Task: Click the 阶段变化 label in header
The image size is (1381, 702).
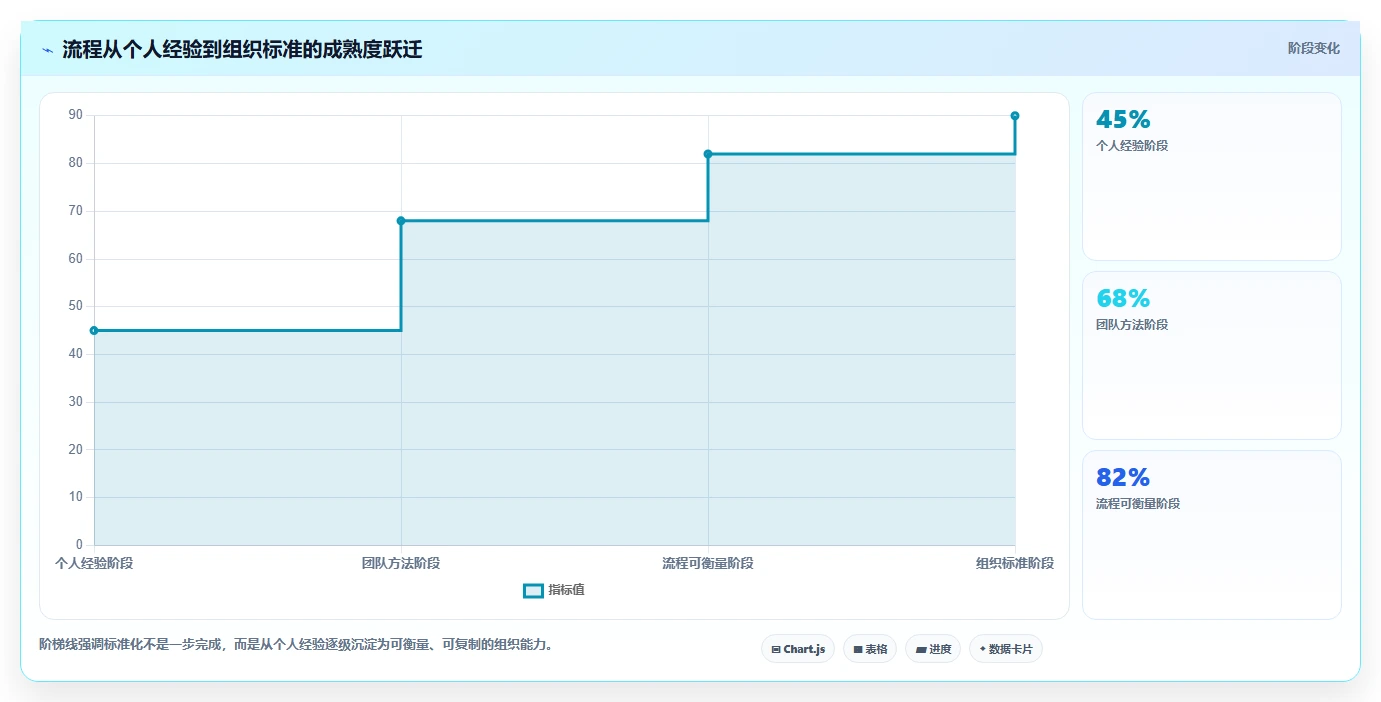Action: pos(1314,48)
